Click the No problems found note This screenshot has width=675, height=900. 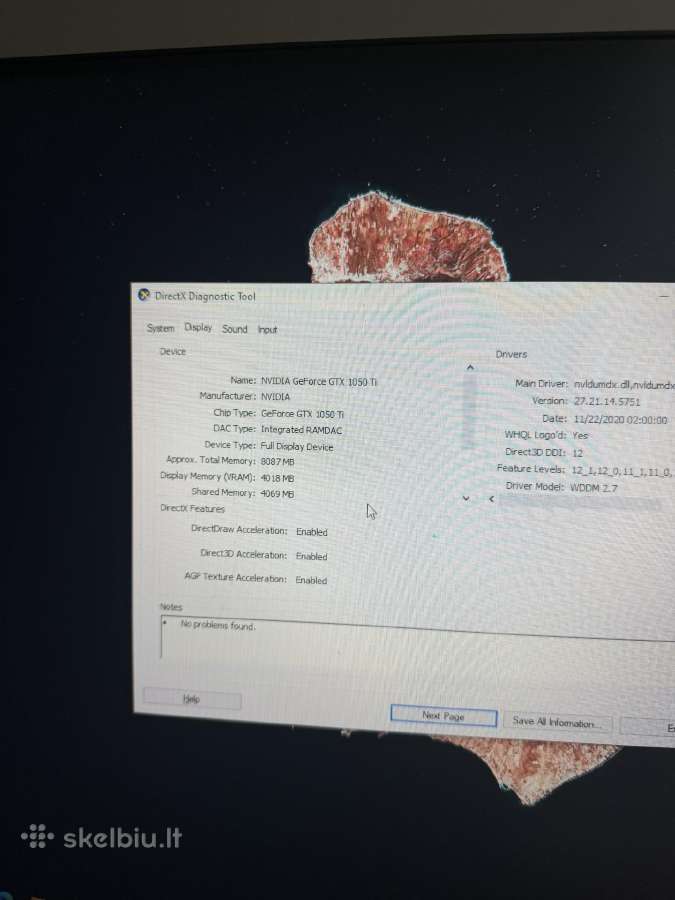coord(218,625)
